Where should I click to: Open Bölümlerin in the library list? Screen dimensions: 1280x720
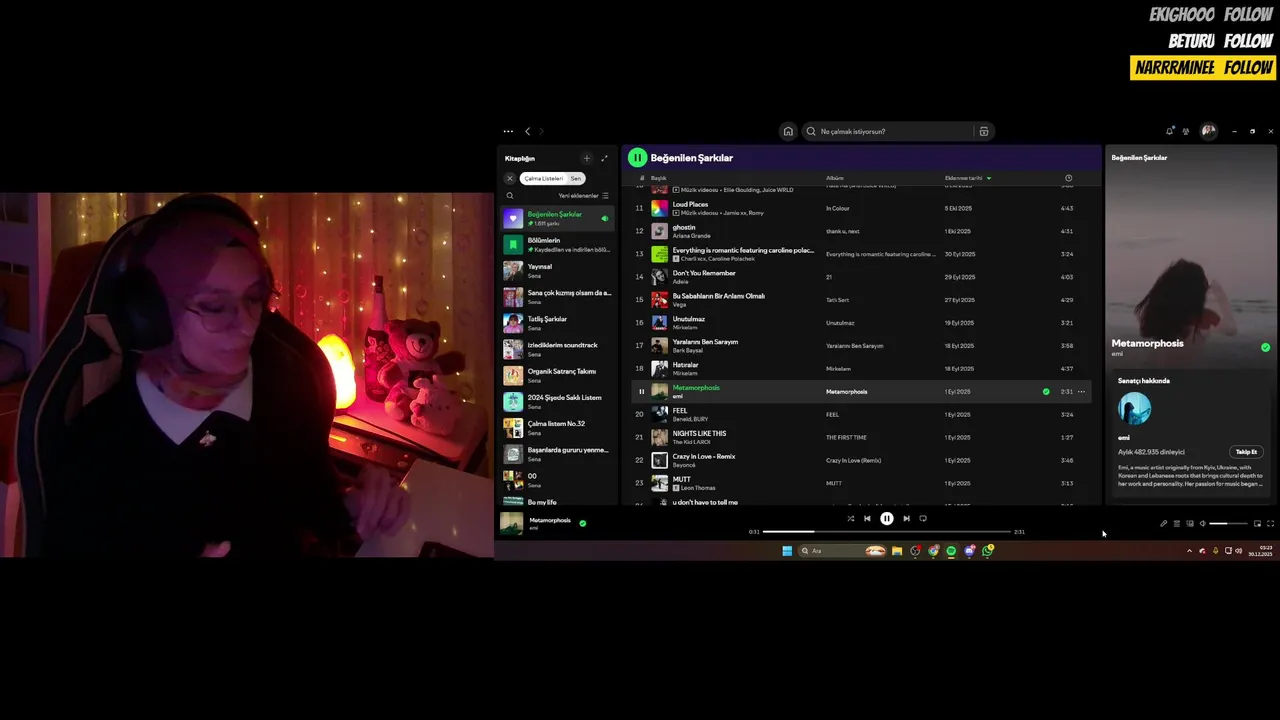pyautogui.click(x=557, y=245)
